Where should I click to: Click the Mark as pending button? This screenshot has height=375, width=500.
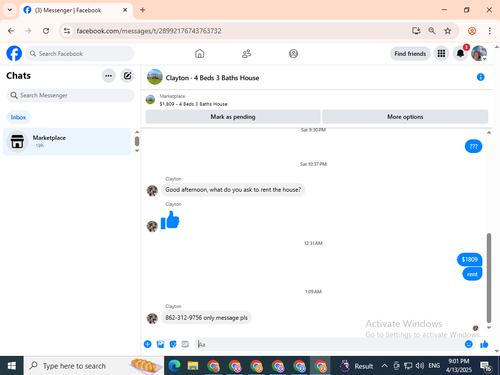(x=233, y=117)
